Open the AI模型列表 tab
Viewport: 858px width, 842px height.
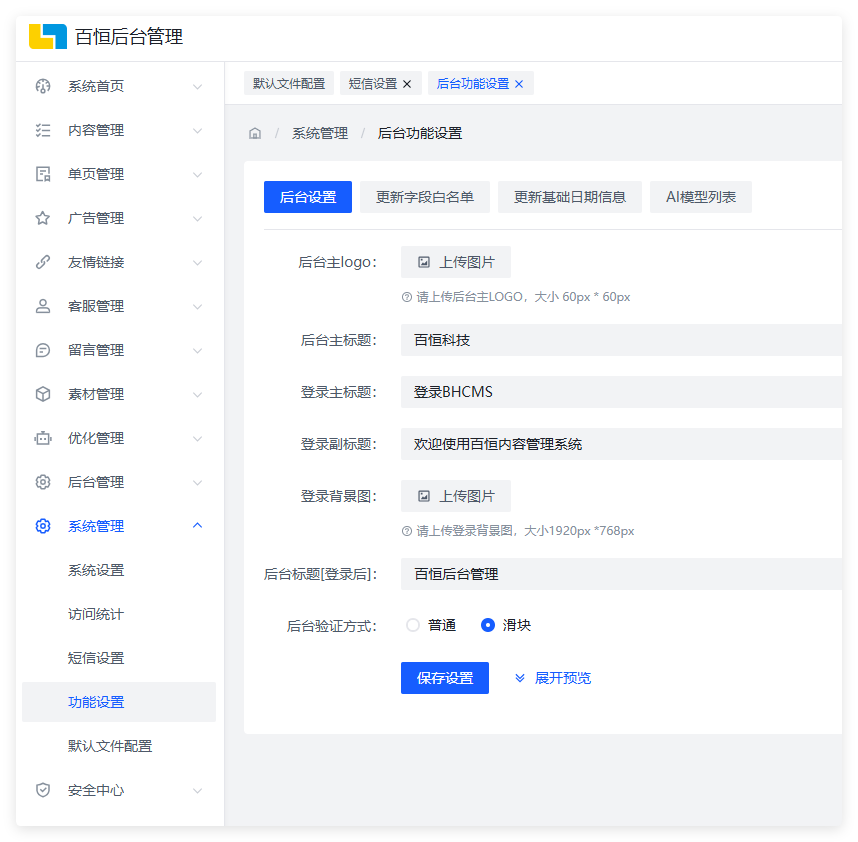pos(700,196)
